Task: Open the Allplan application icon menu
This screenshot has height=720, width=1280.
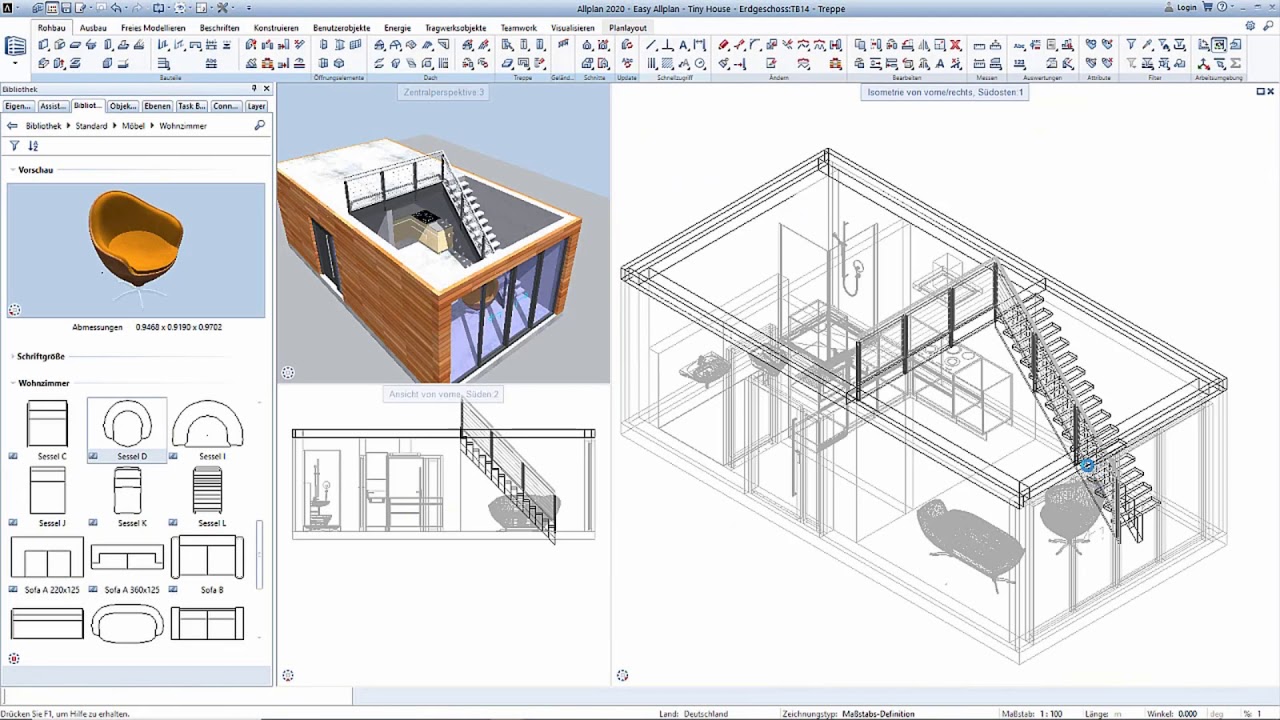Action: 8,8
